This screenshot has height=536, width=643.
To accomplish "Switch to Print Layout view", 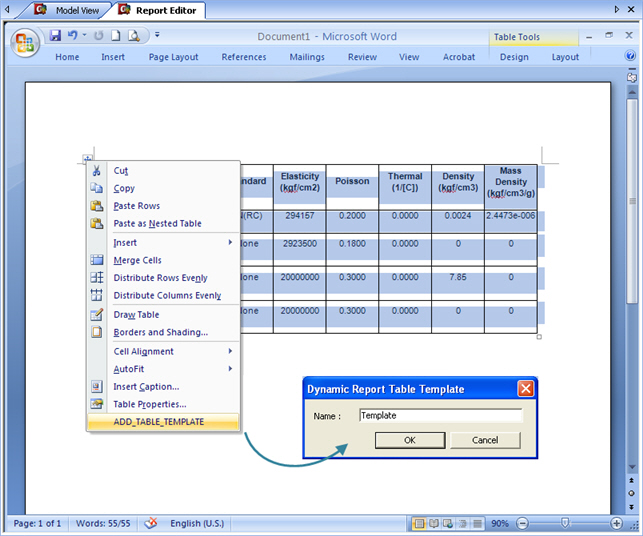I will click(x=420, y=523).
